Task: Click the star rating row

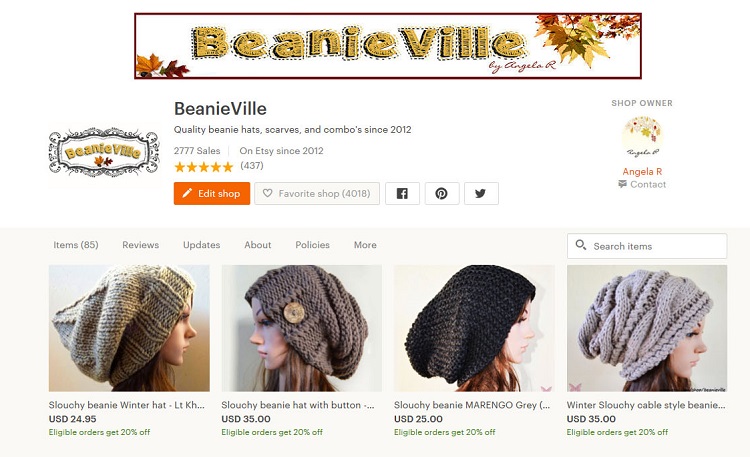Action: pyautogui.click(x=203, y=167)
